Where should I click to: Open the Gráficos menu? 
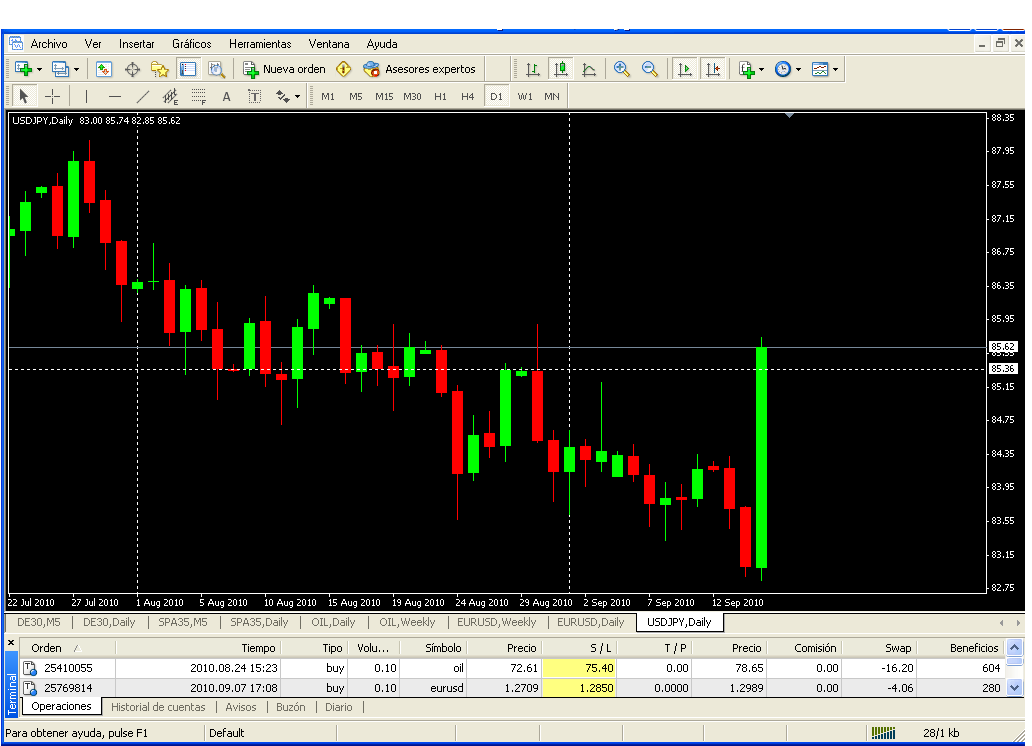click(x=192, y=44)
